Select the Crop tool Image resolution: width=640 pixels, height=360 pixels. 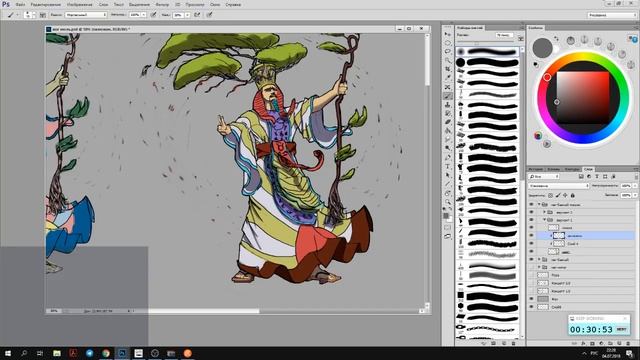[x=448, y=69]
